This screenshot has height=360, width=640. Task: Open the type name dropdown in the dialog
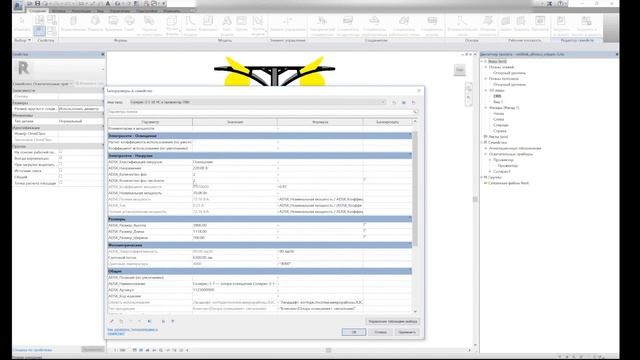[383, 102]
